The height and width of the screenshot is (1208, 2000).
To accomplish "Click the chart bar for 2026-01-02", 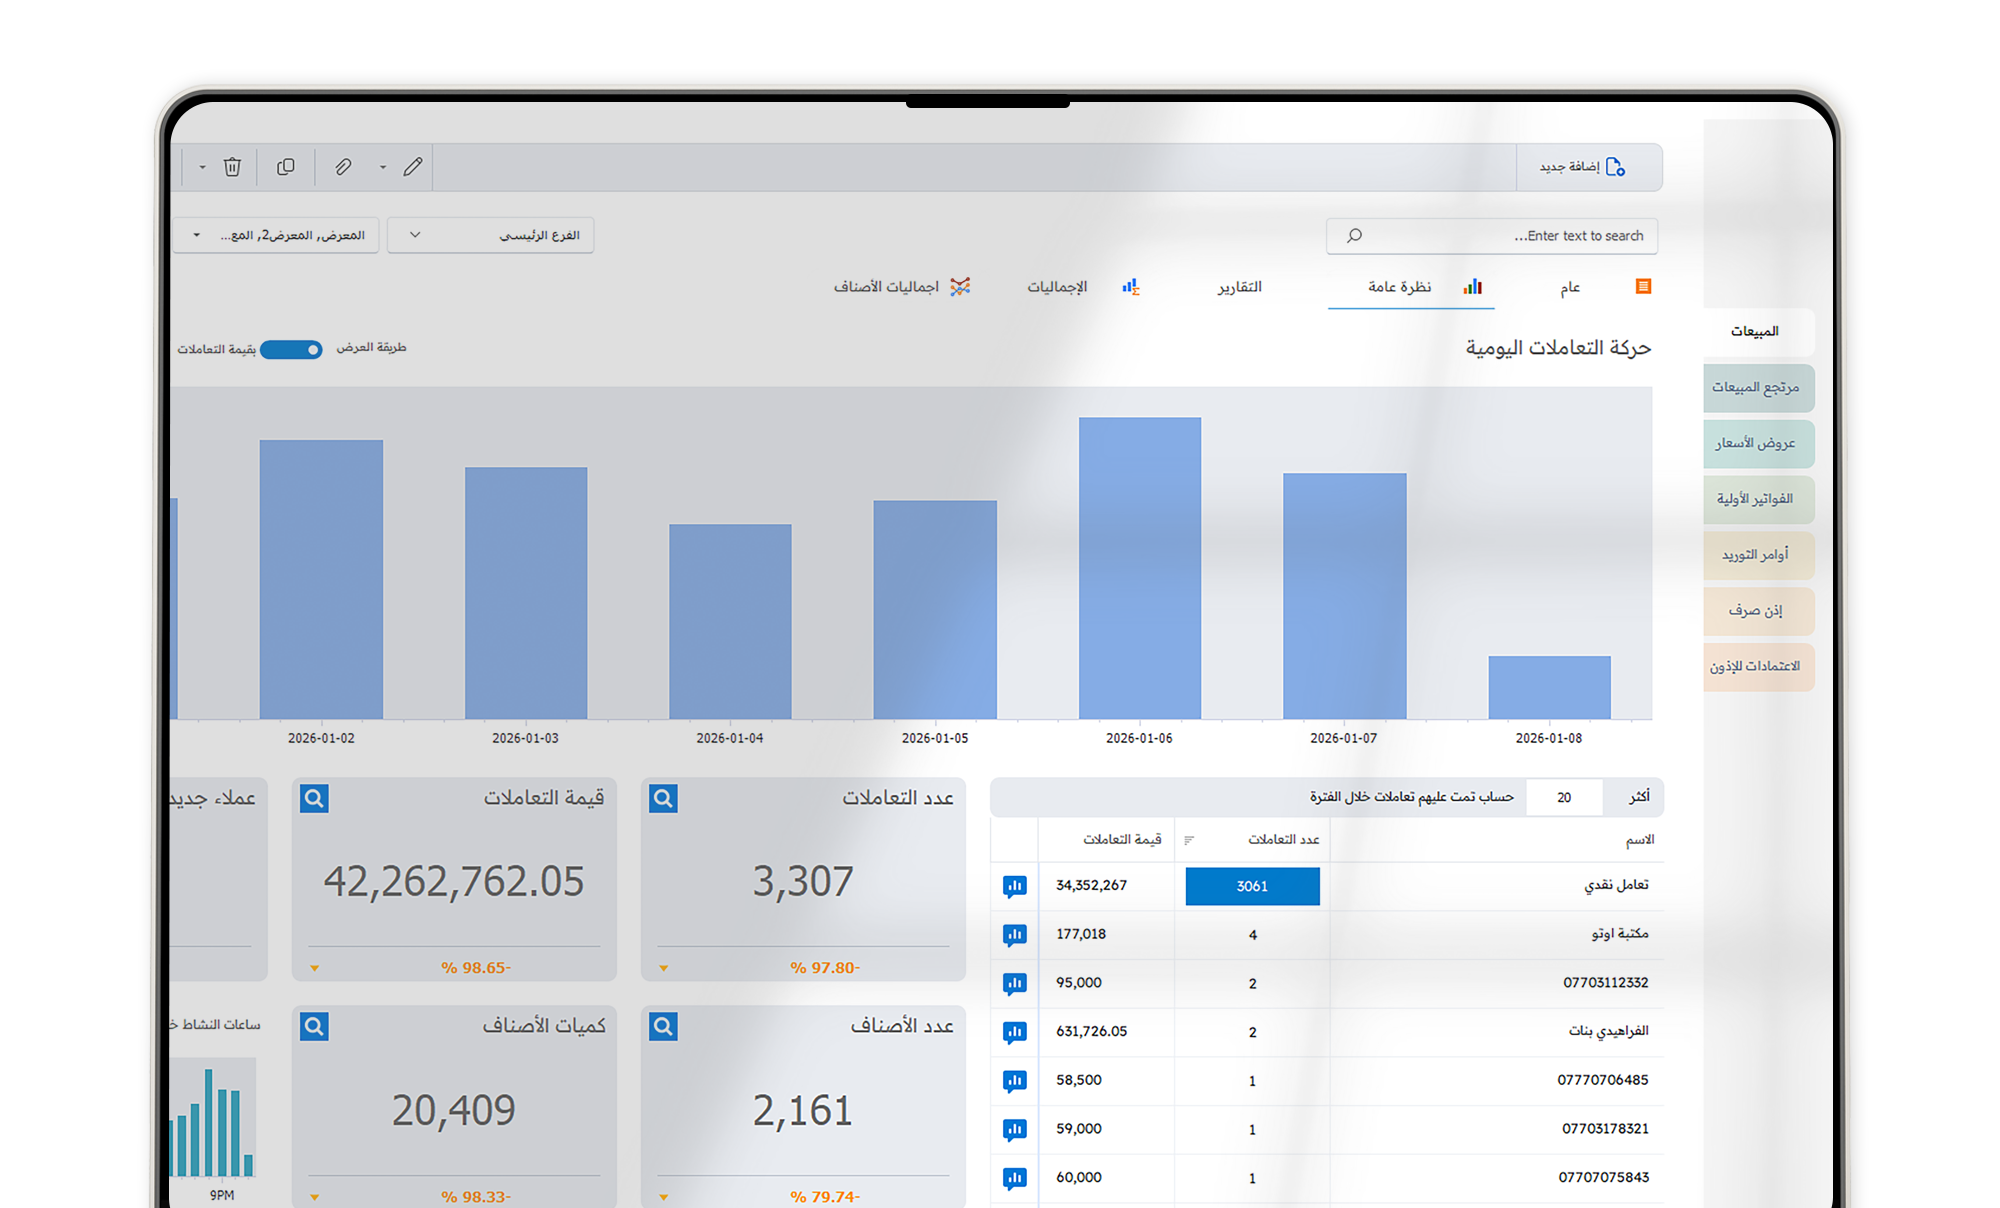I will [321, 579].
